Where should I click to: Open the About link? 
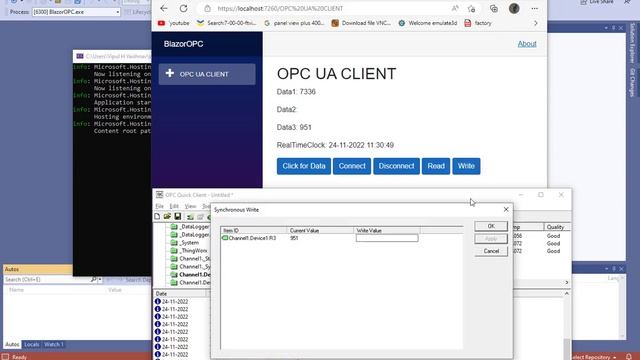(x=527, y=44)
